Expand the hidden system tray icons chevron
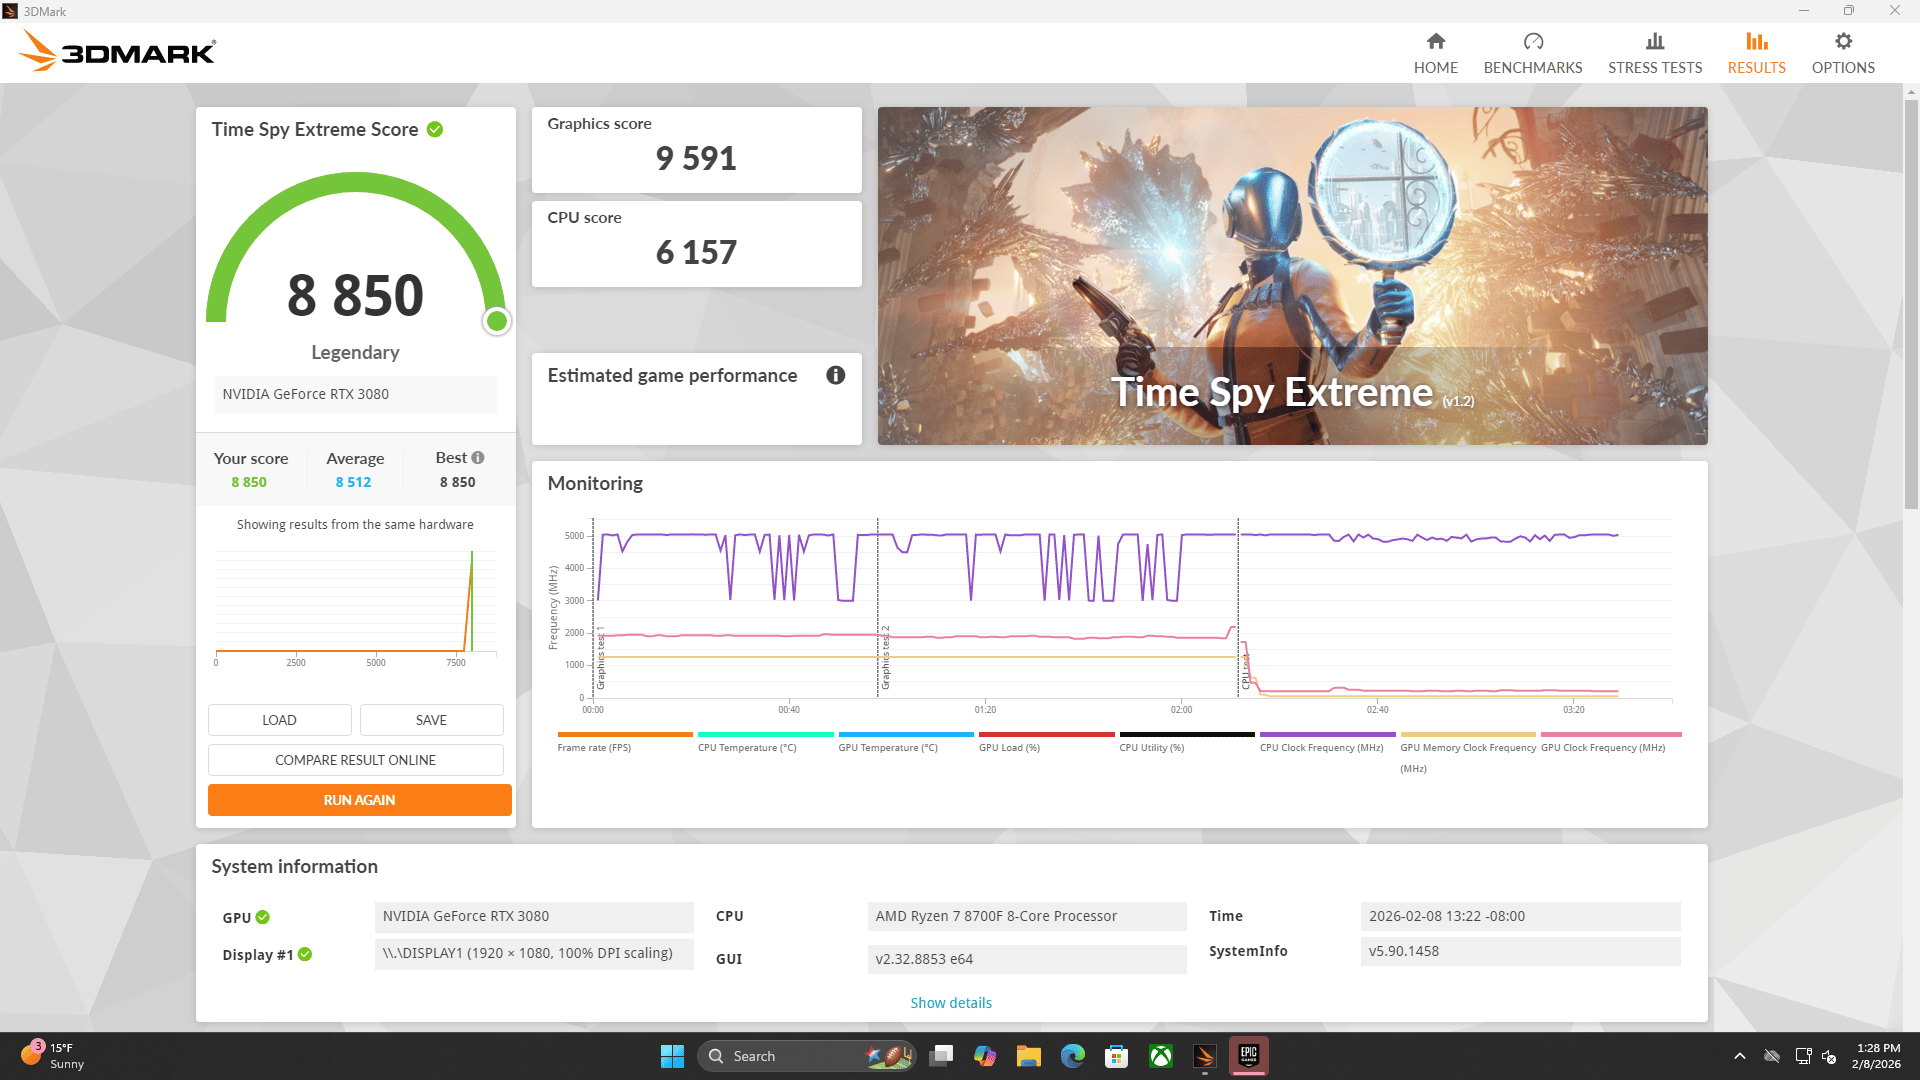 (x=1739, y=1056)
